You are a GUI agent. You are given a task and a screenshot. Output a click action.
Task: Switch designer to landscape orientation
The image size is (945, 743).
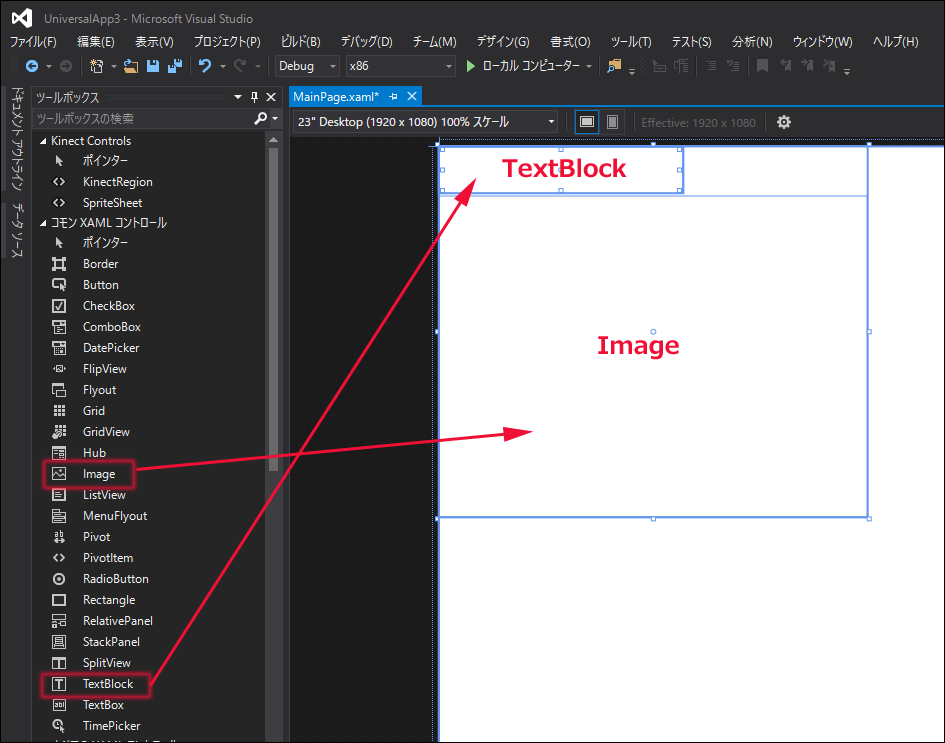click(586, 122)
